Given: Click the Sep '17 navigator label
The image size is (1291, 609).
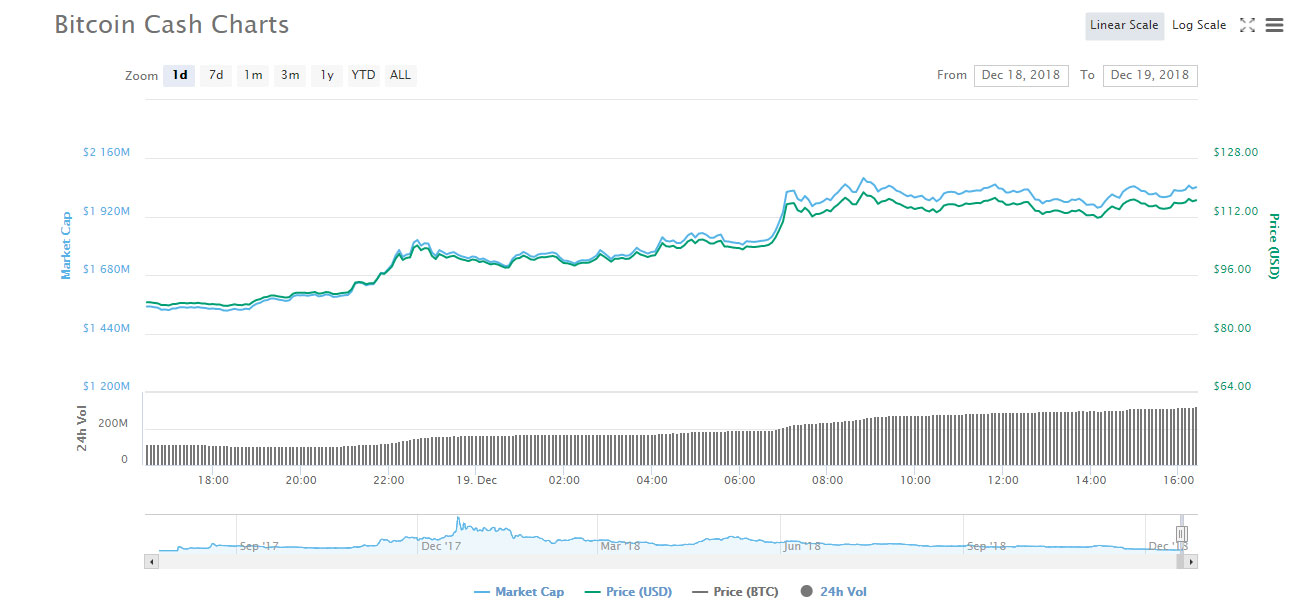Looking at the screenshot, I should pyautogui.click(x=259, y=546).
